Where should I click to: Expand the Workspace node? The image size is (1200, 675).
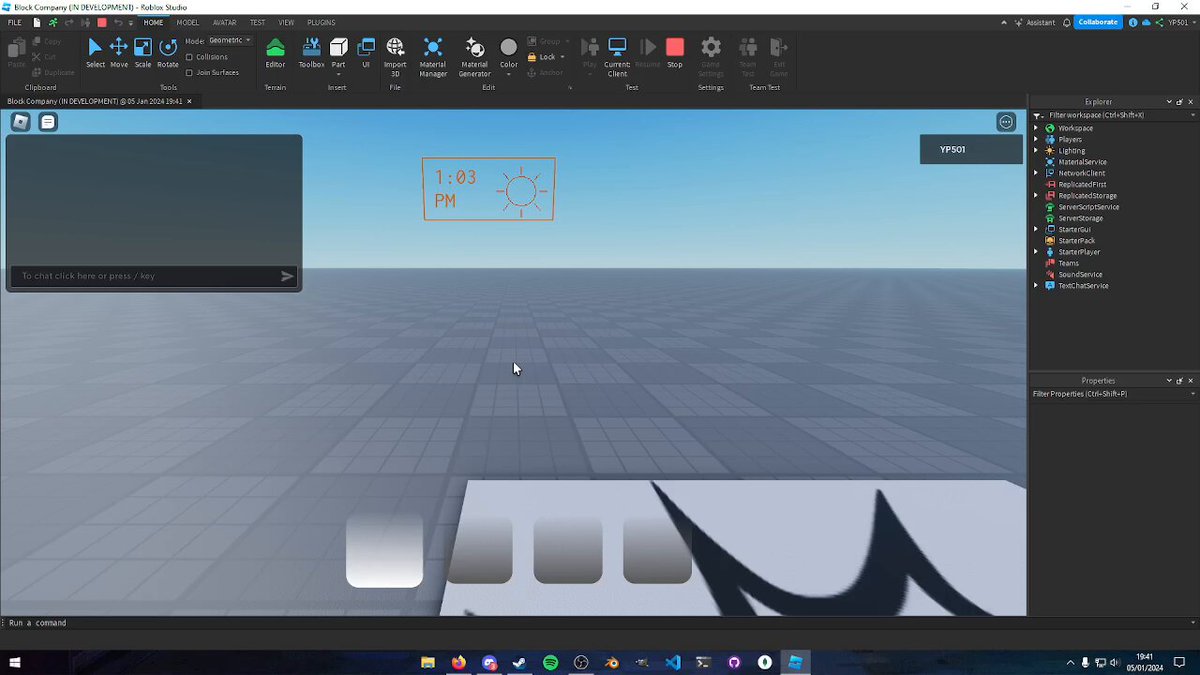[1036, 128]
